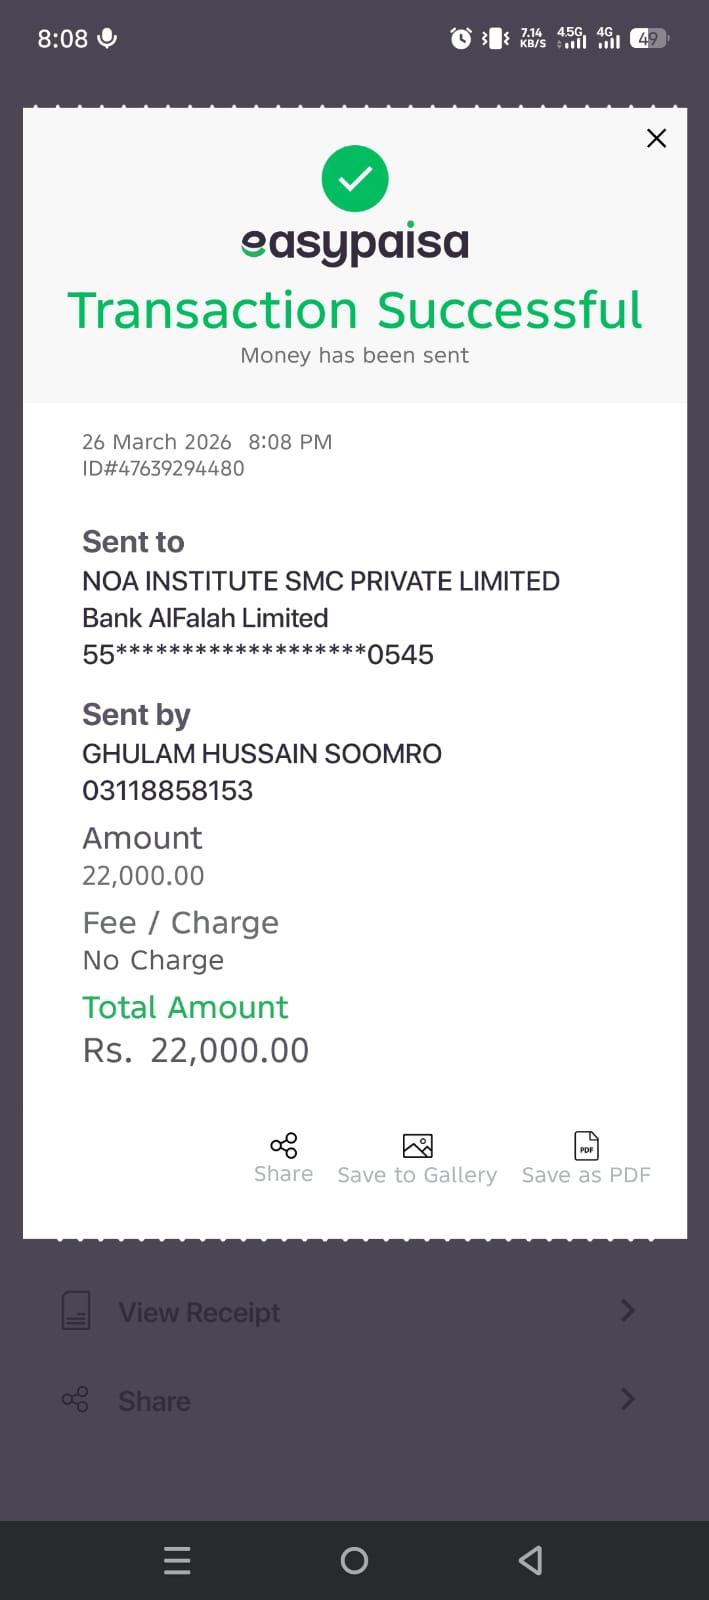This screenshot has height=1600, width=709.
Task: Tap the View Receipt document icon
Action: tap(76, 1310)
